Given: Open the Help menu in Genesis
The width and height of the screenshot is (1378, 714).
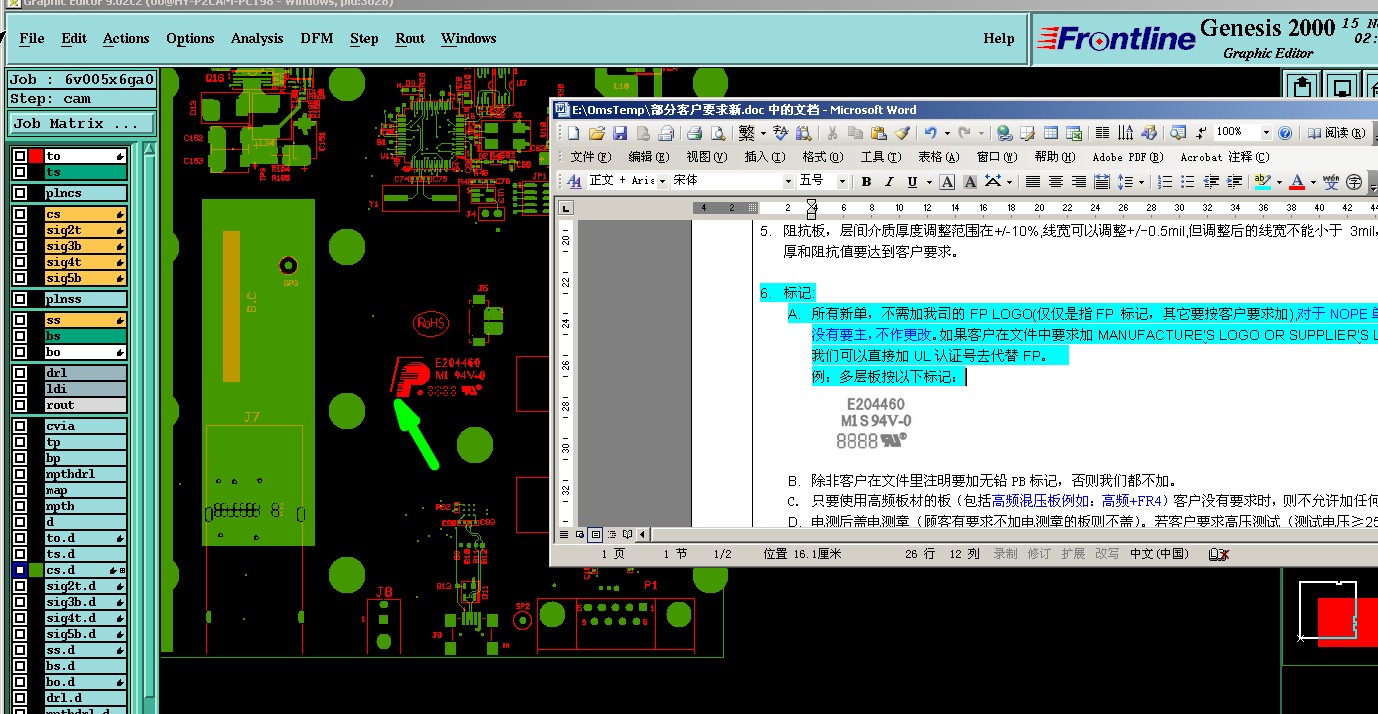Looking at the screenshot, I should pyautogui.click(x=998, y=38).
